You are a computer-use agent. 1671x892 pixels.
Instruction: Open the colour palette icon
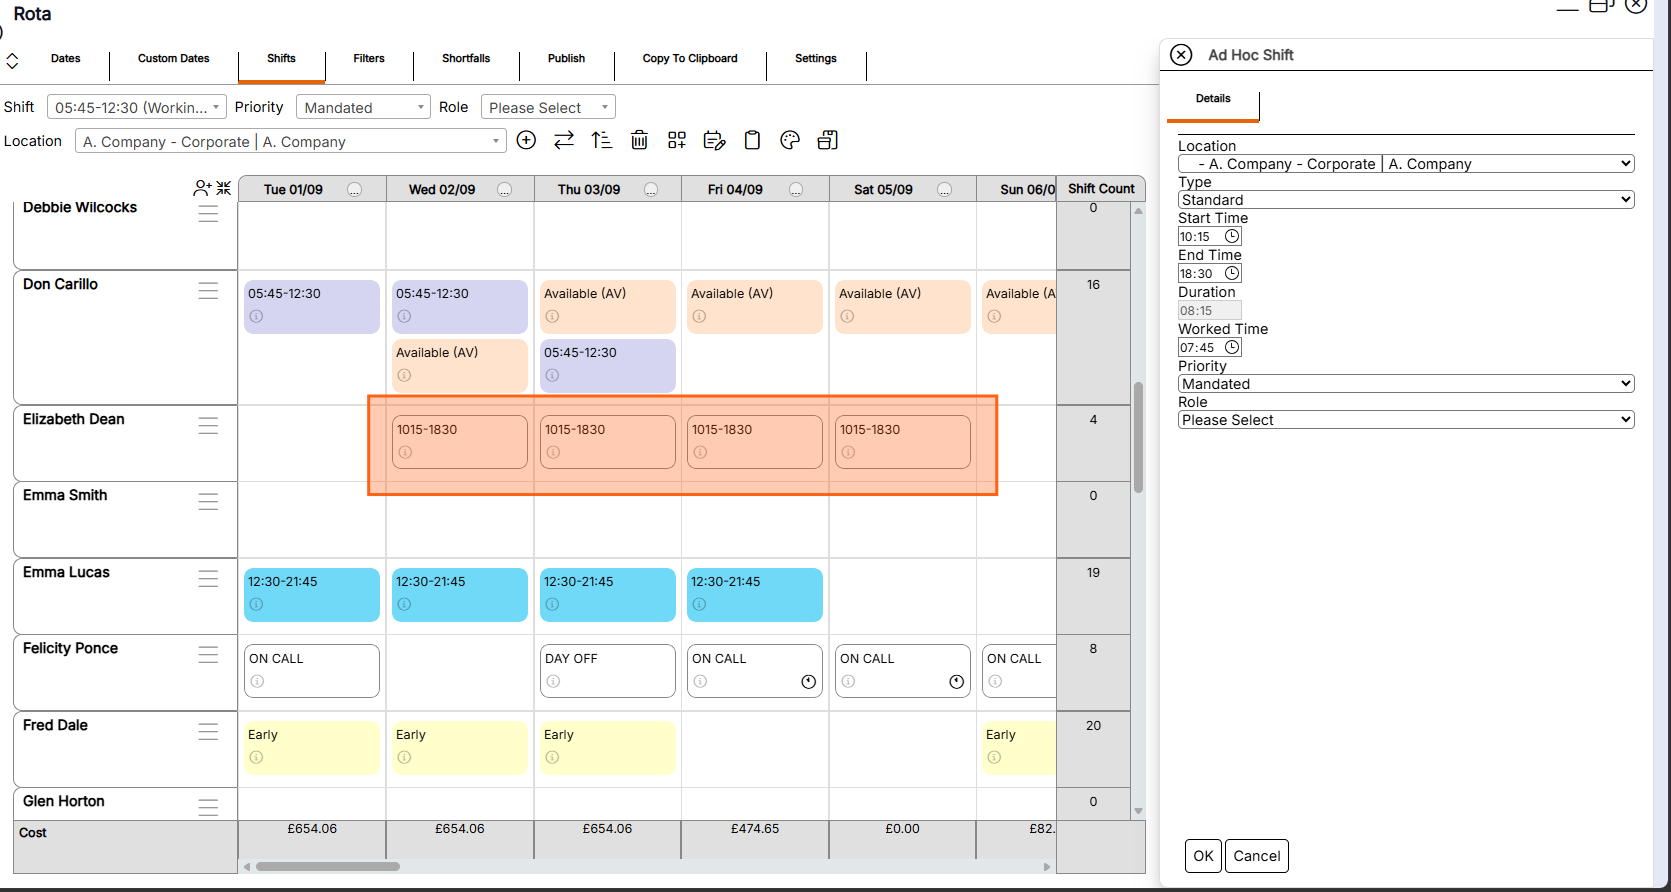tap(790, 140)
